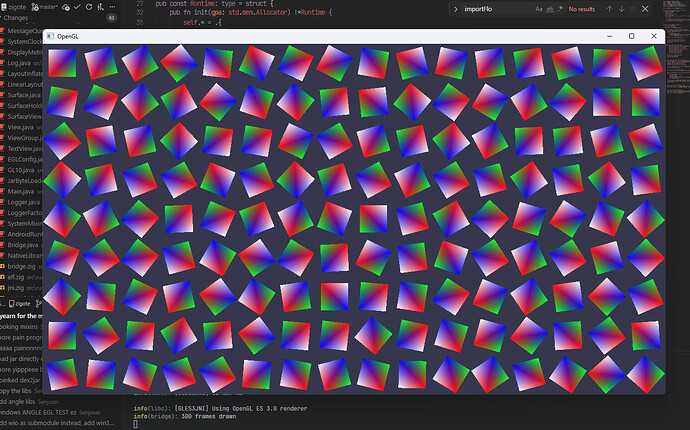Open the 'ad jar directly' commit
Viewport: 690px width, 430px height.
(21, 359)
